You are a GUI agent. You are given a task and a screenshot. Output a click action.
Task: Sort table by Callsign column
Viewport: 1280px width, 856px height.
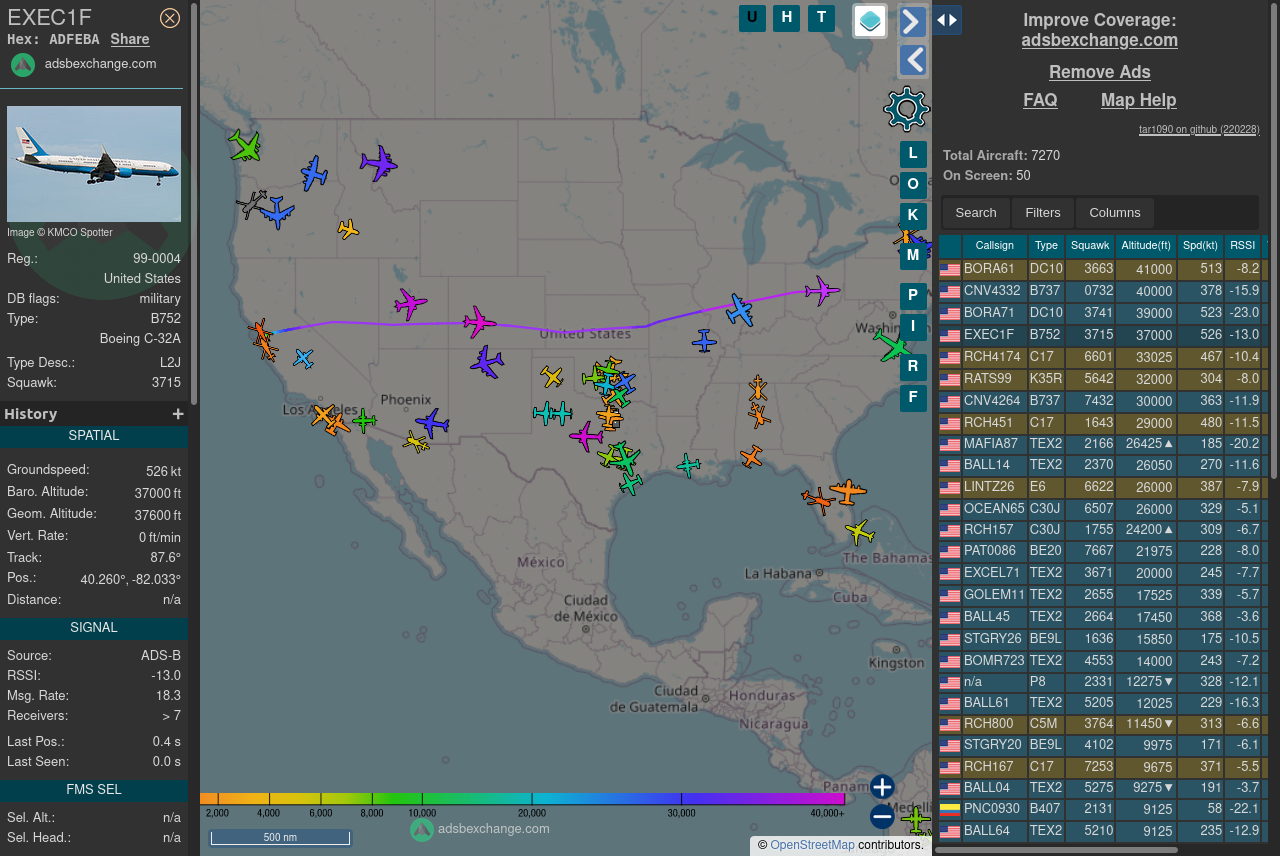tap(995, 246)
